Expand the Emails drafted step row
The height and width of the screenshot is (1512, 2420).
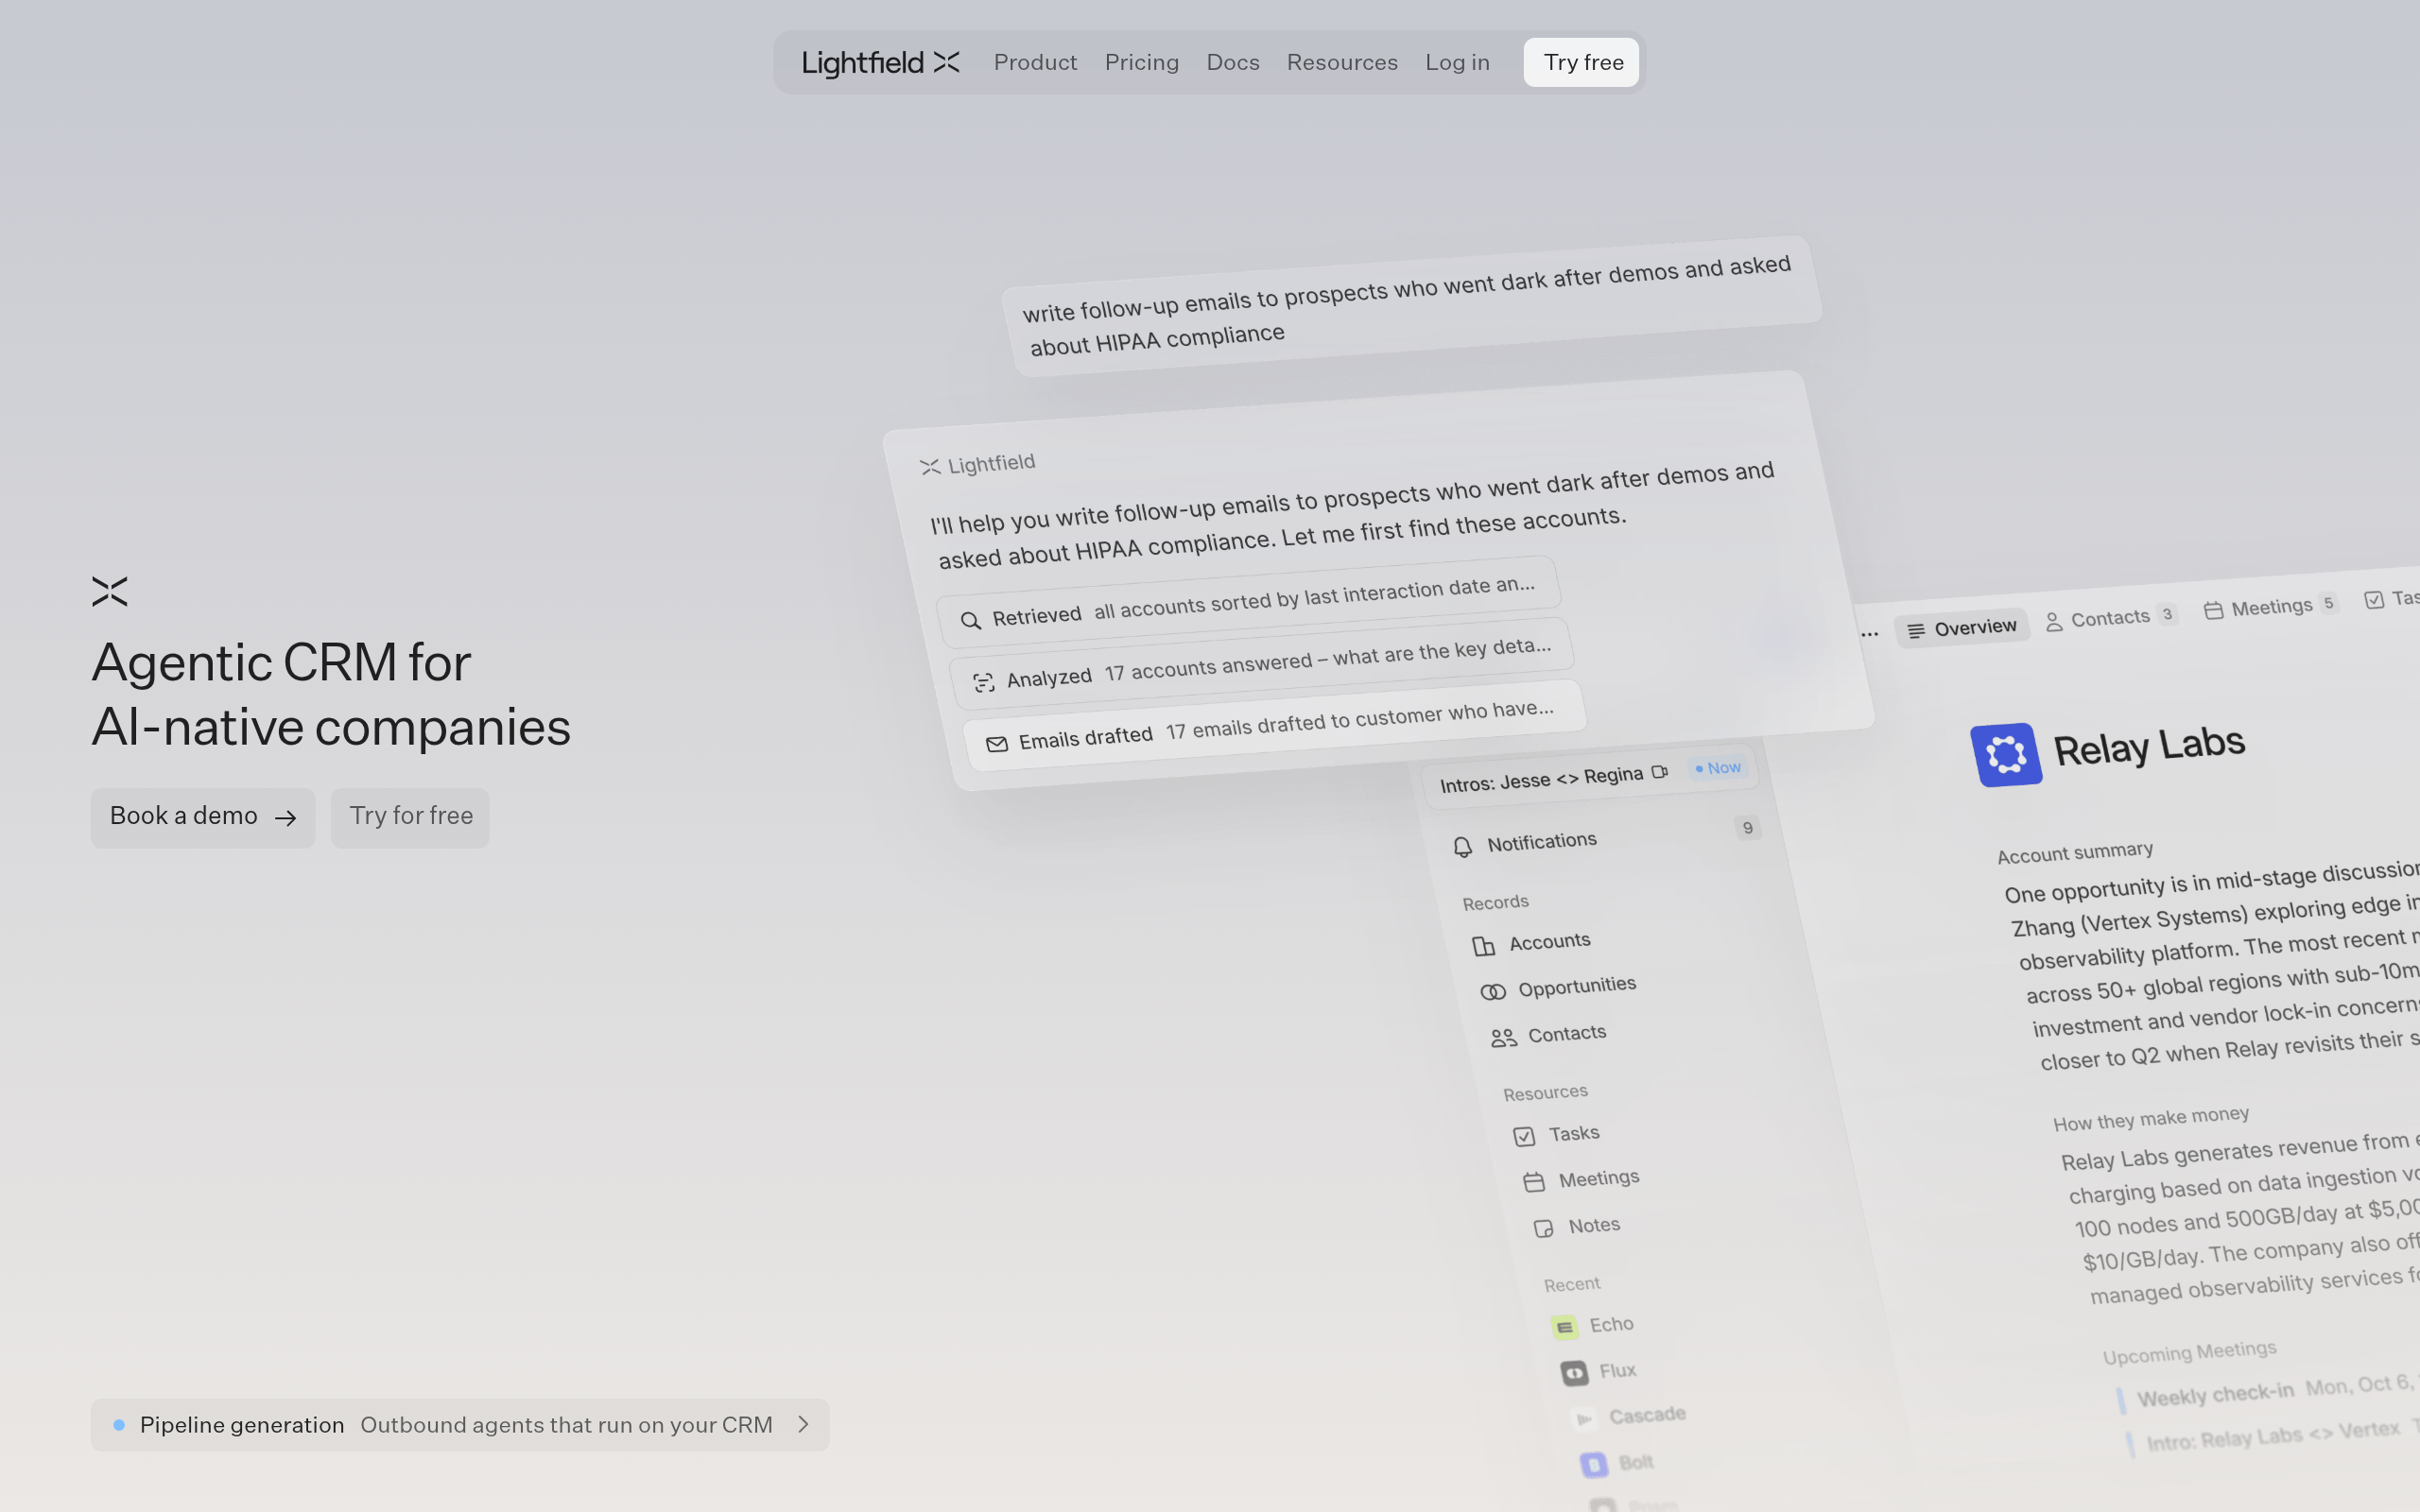click(1274, 726)
